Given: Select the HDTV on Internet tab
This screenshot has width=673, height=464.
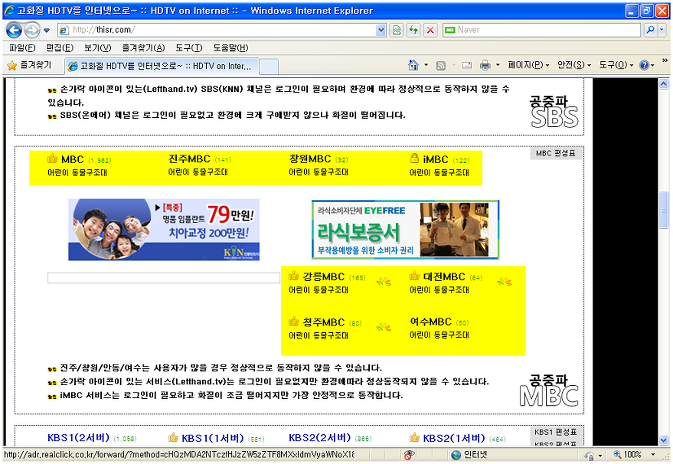Looking at the screenshot, I should coord(162,66).
